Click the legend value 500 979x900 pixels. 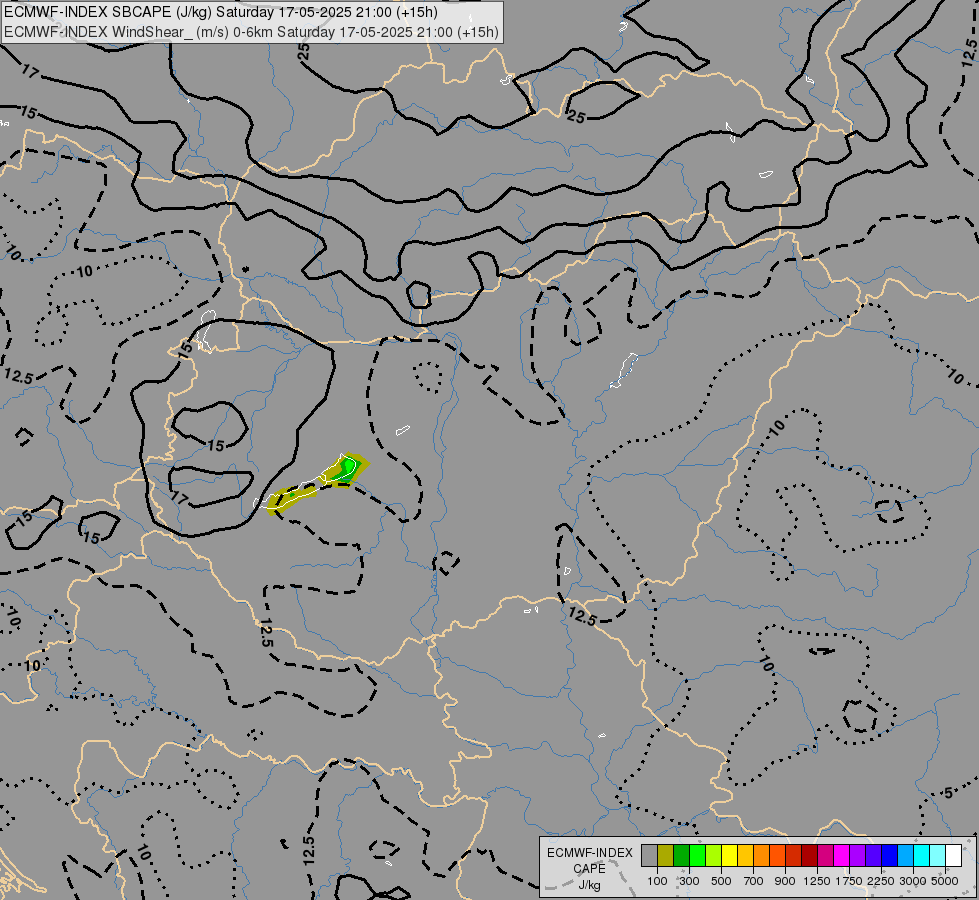click(721, 881)
